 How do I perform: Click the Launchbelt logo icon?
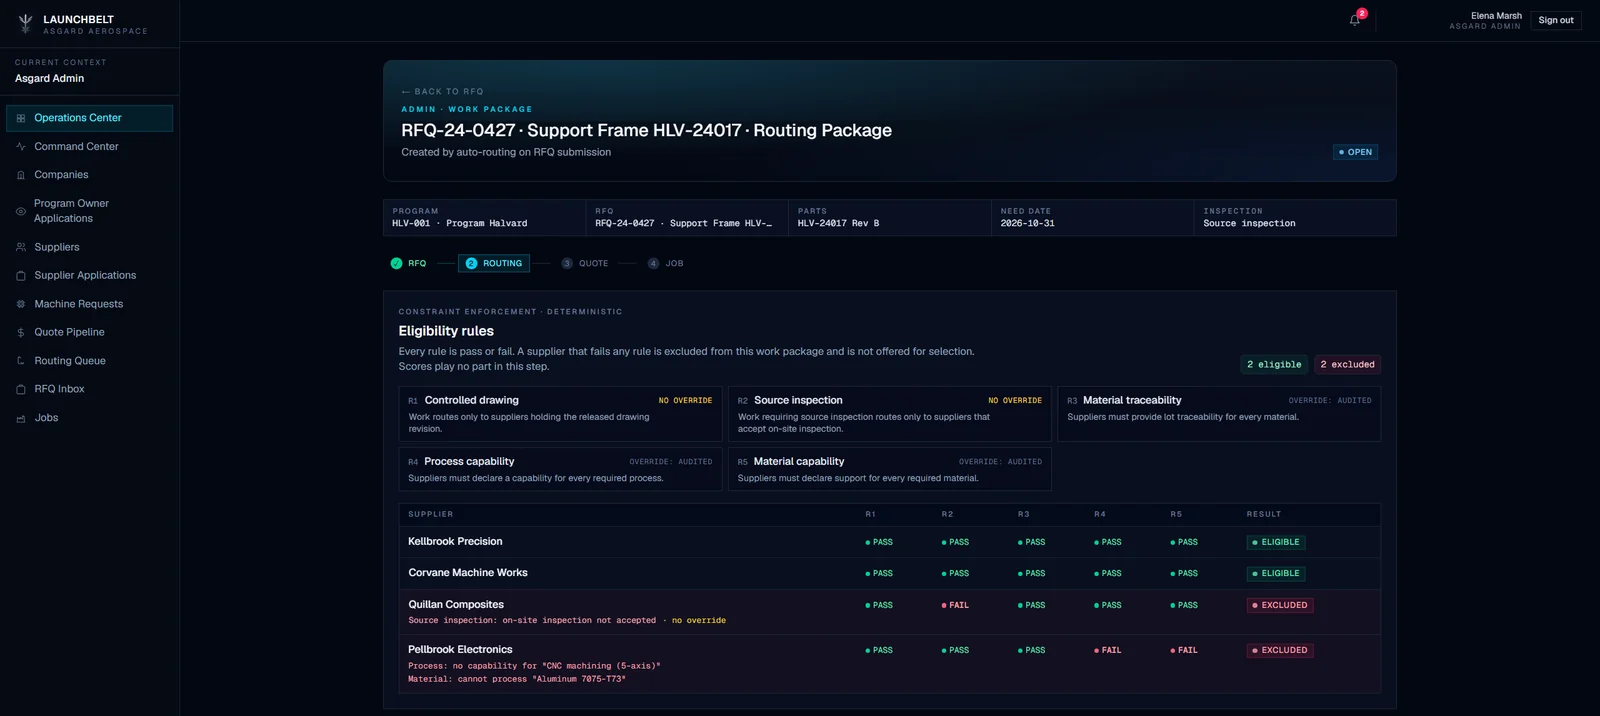click(x=26, y=24)
